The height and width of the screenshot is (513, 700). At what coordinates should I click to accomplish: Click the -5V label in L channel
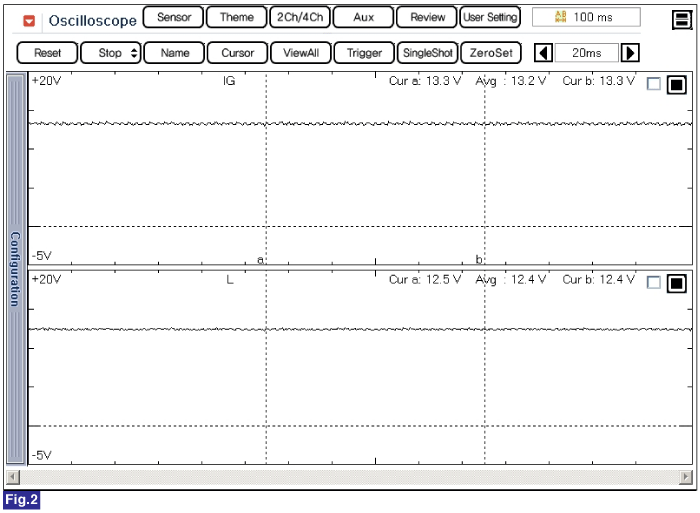[42, 455]
